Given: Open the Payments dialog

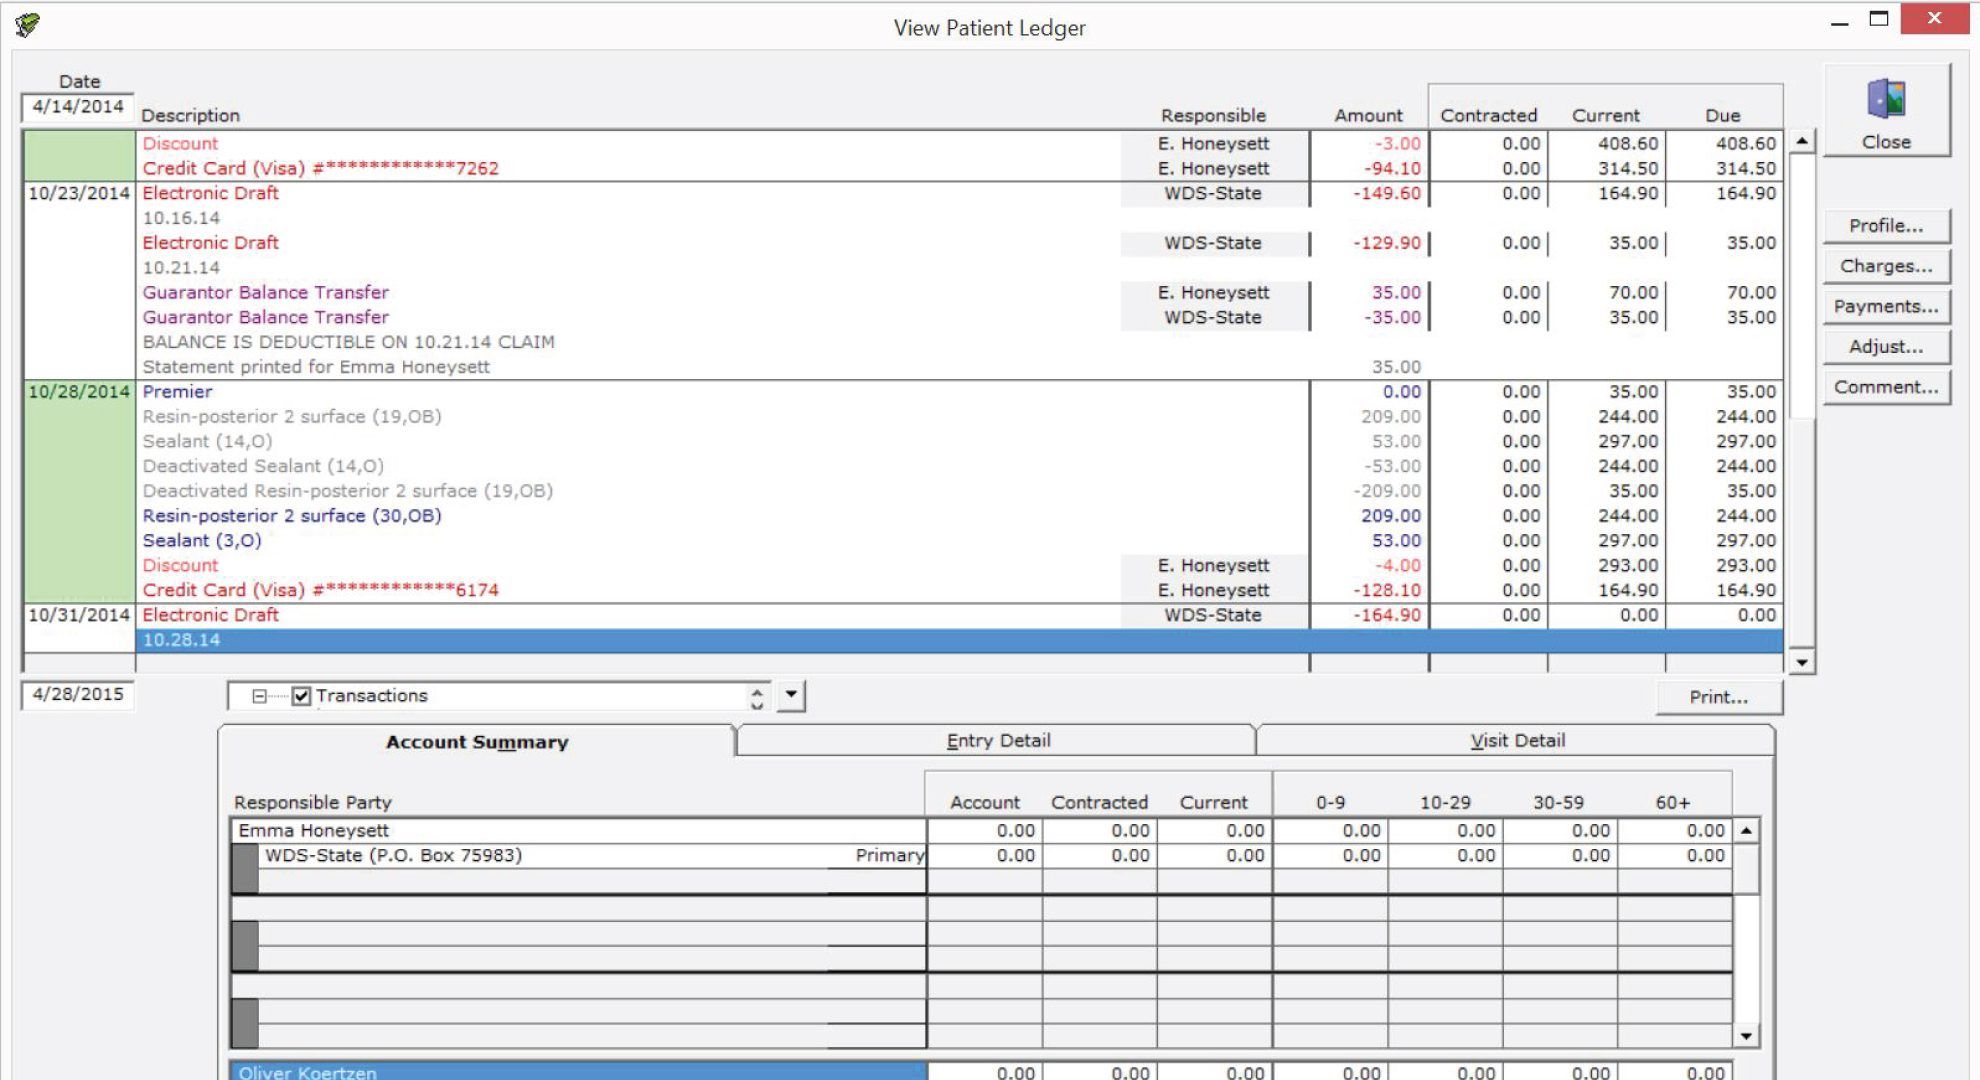Looking at the screenshot, I should 1886,307.
